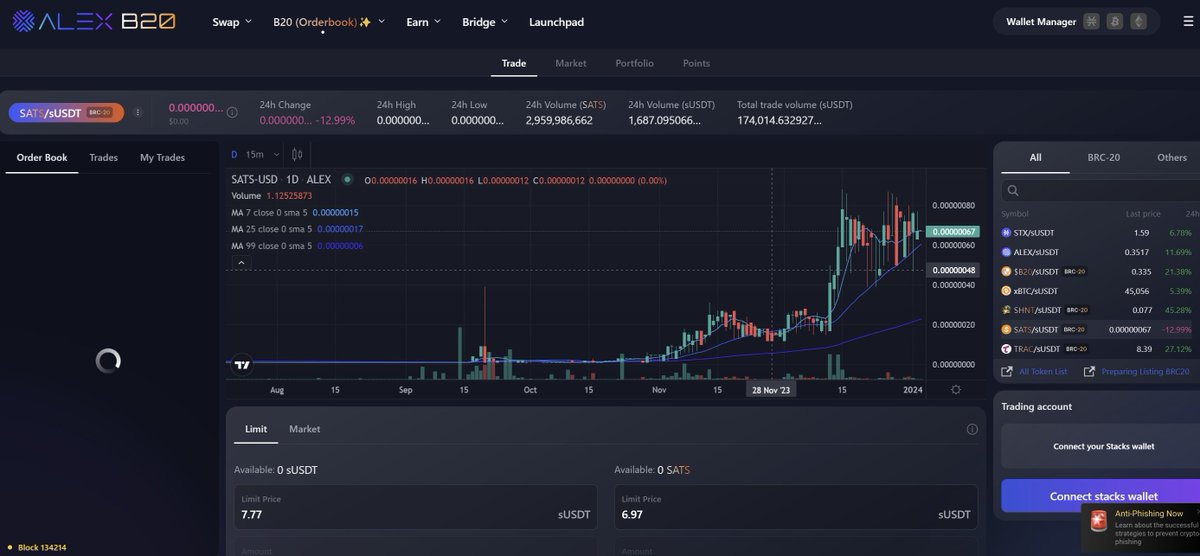This screenshot has height=556, width=1200.
Task: Click the Connect stacks wallet button
Action: (1100, 496)
